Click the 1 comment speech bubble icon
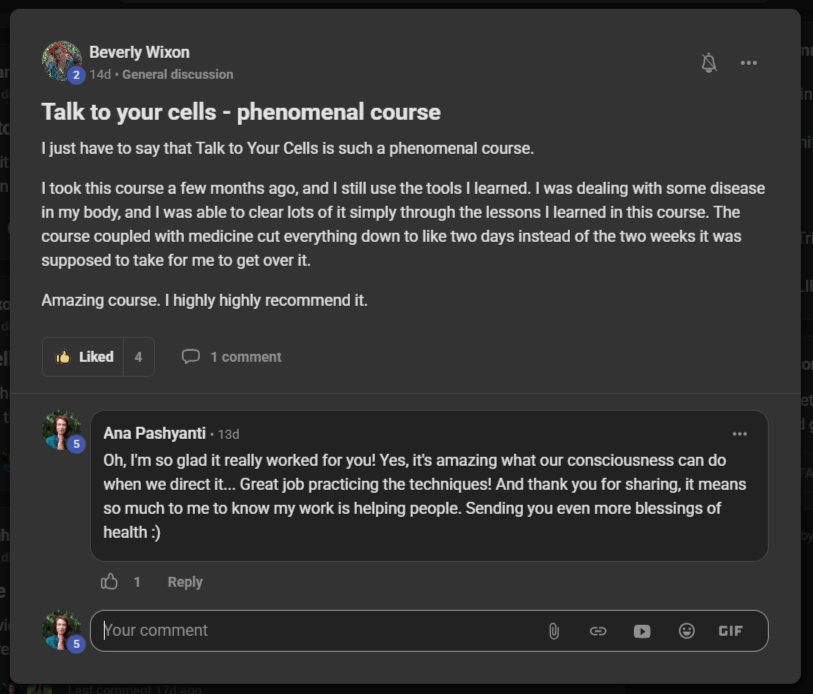The width and height of the screenshot is (813, 694). click(191, 357)
